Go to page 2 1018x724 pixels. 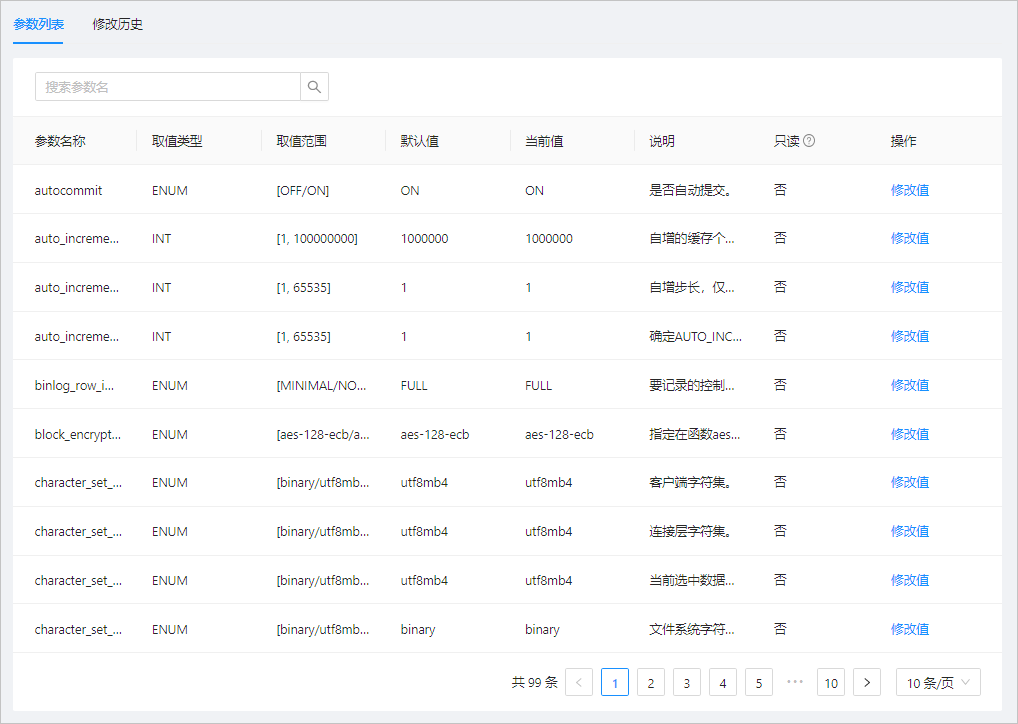click(651, 682)
